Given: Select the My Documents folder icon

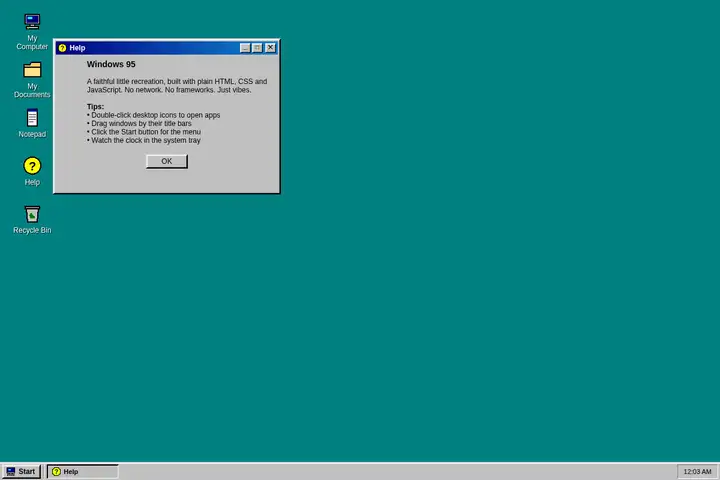Looking at the screenshot, I should pyautogui.click(x=32, y=80).
